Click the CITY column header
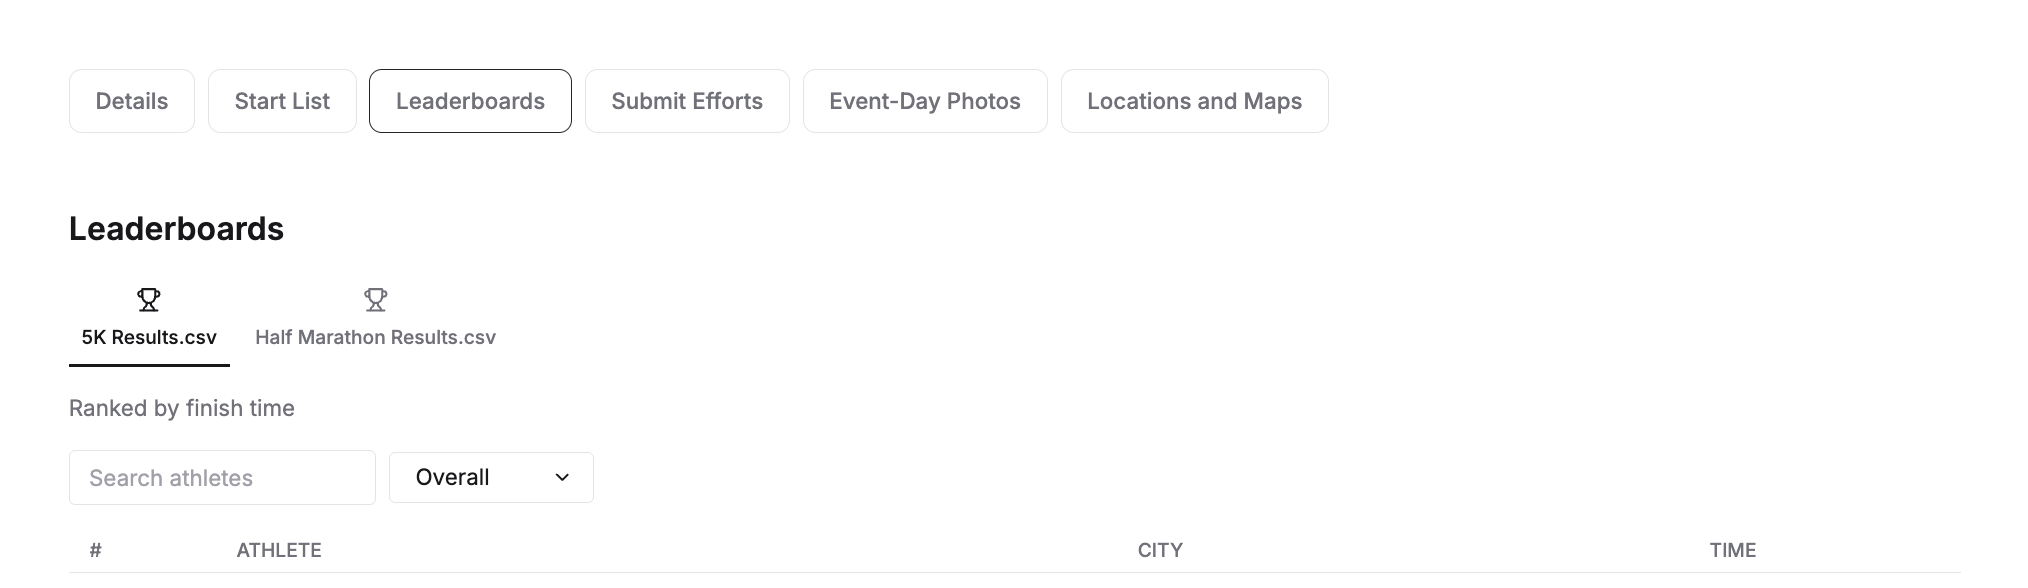Viewport: 2028px width, 588px height. pos(1160,550)
